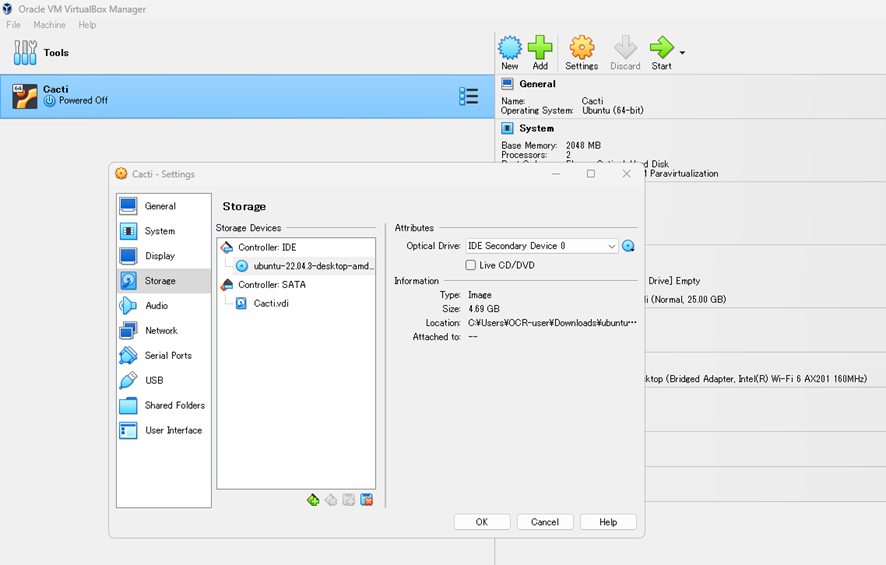Maximize the Cacti - Settings dialog
This screenshot has width=886, height=565.
591,174
